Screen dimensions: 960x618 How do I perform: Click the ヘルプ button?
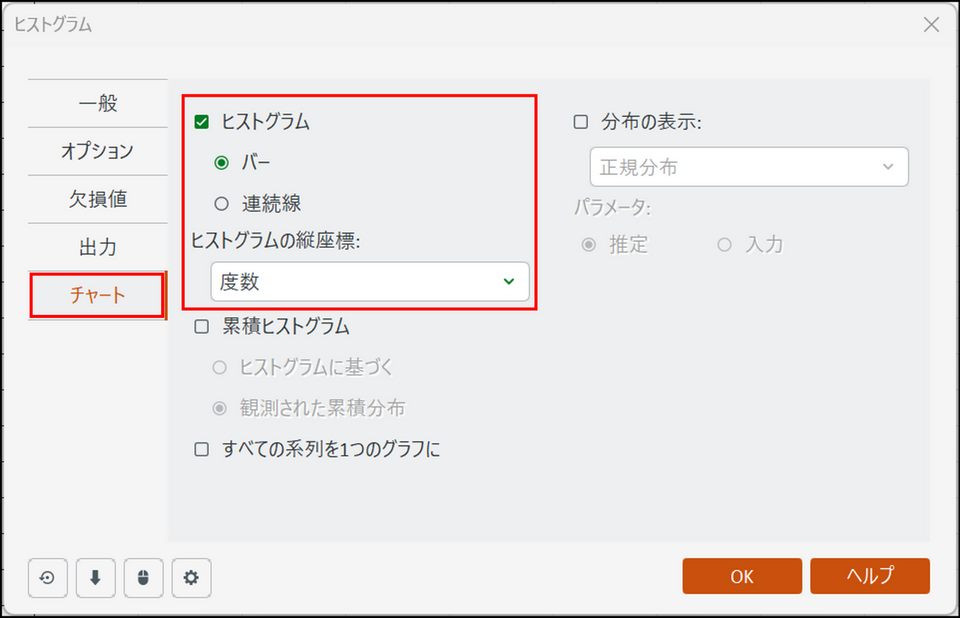[x=870, y=576]
